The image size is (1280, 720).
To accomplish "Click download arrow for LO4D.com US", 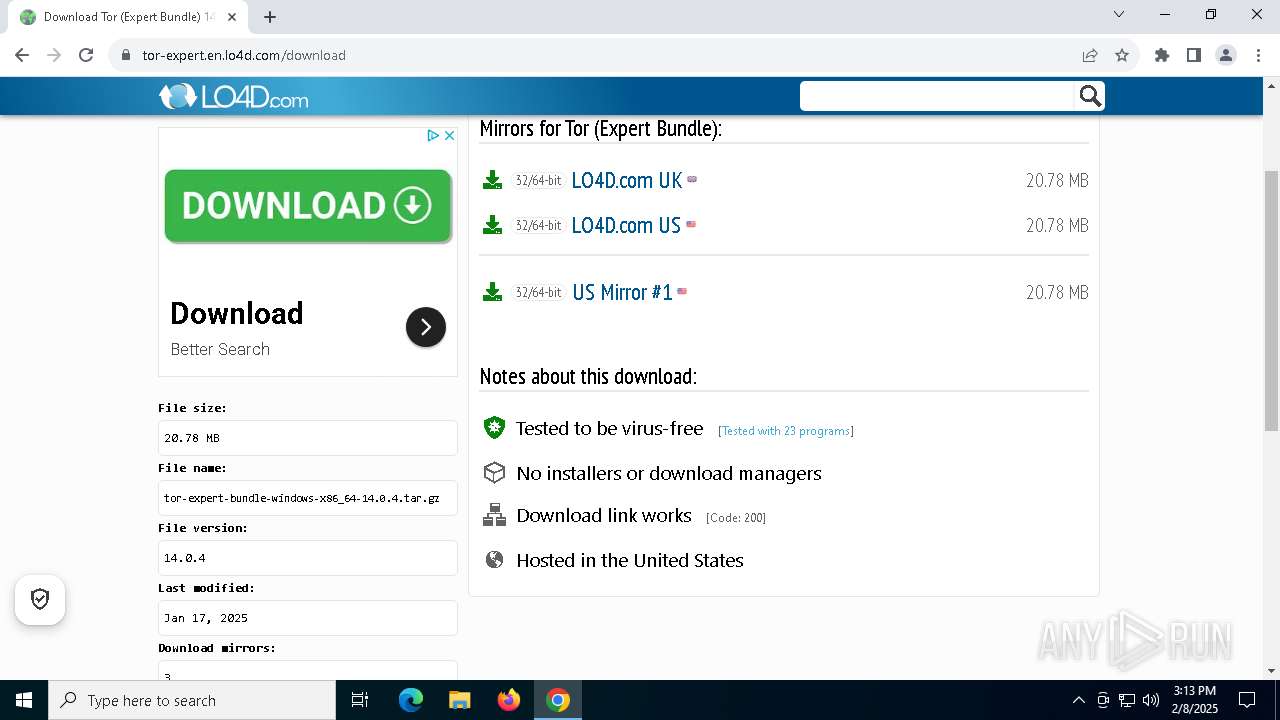I will [x=492, y=225].
